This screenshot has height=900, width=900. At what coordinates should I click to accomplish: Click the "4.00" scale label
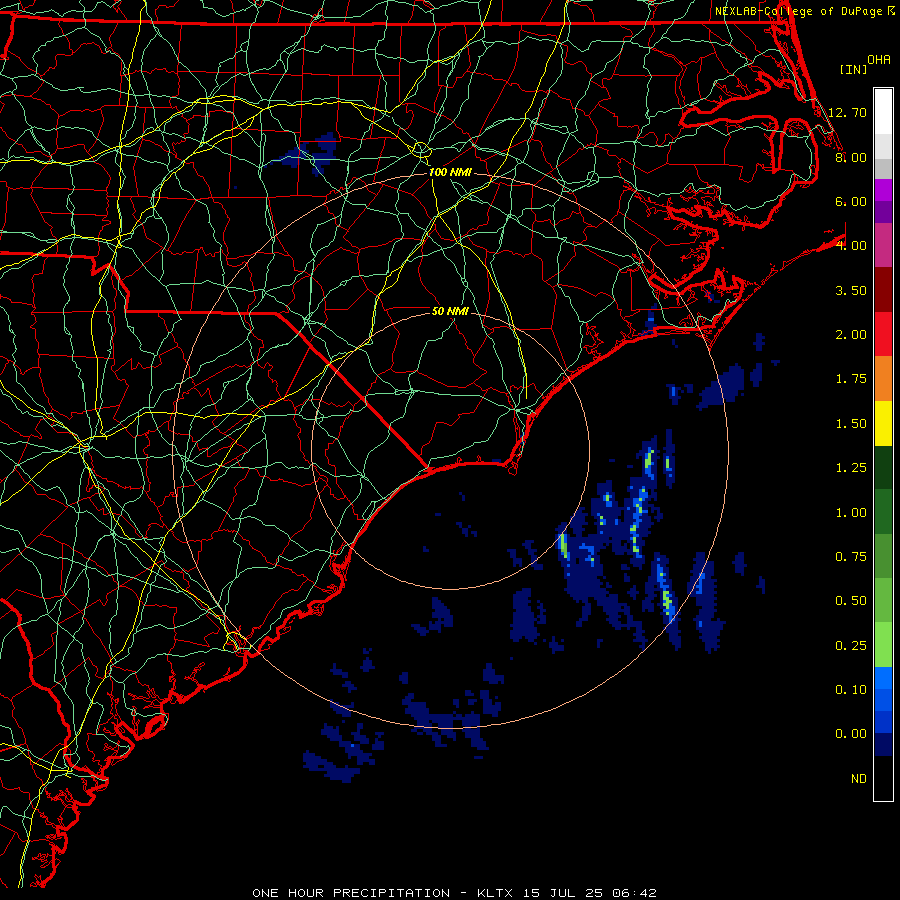(x=851, y=246)
